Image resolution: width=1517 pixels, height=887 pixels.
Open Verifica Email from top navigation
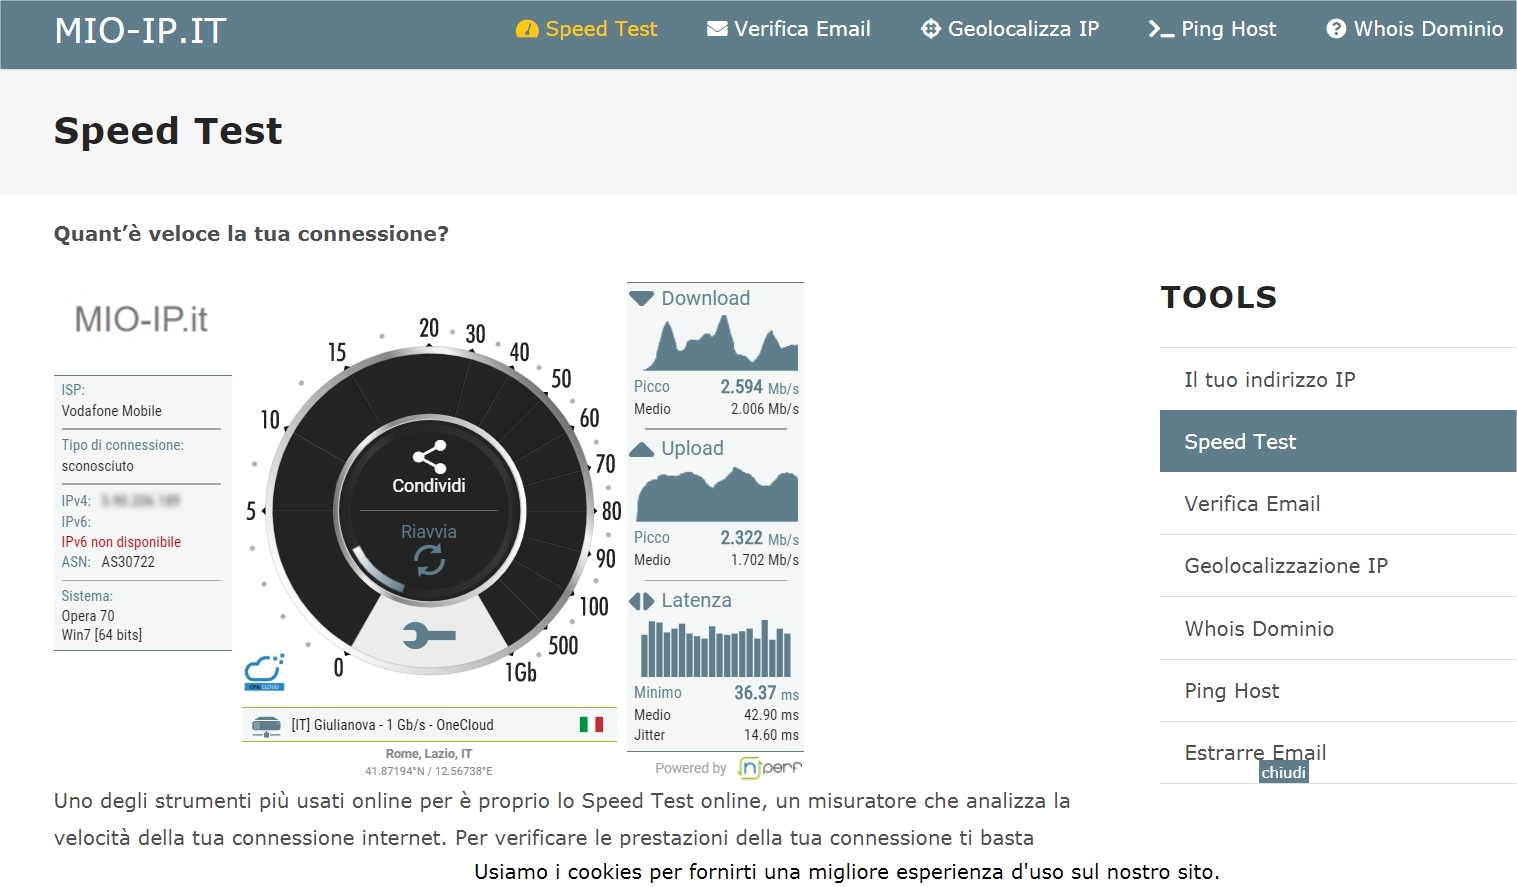click(789, 29)
